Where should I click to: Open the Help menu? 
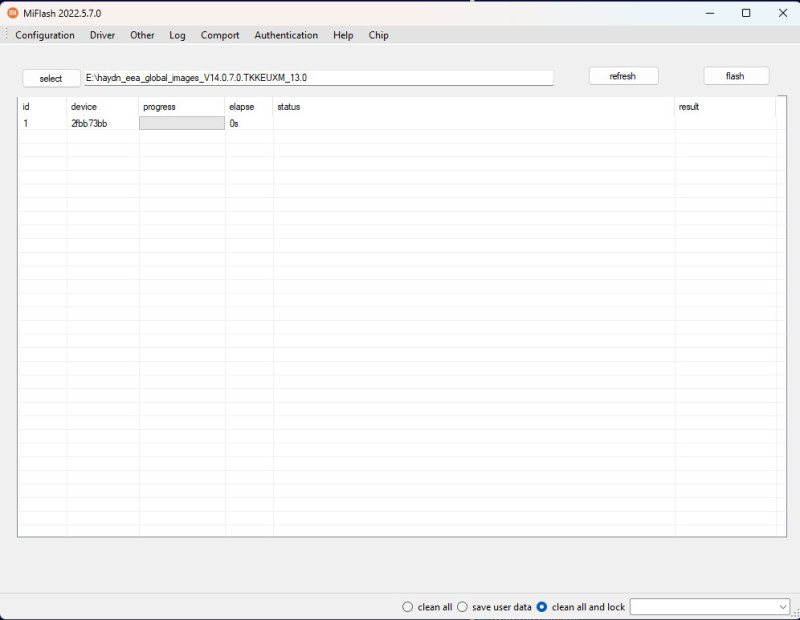pyautogui.click(x=343, y=35)
